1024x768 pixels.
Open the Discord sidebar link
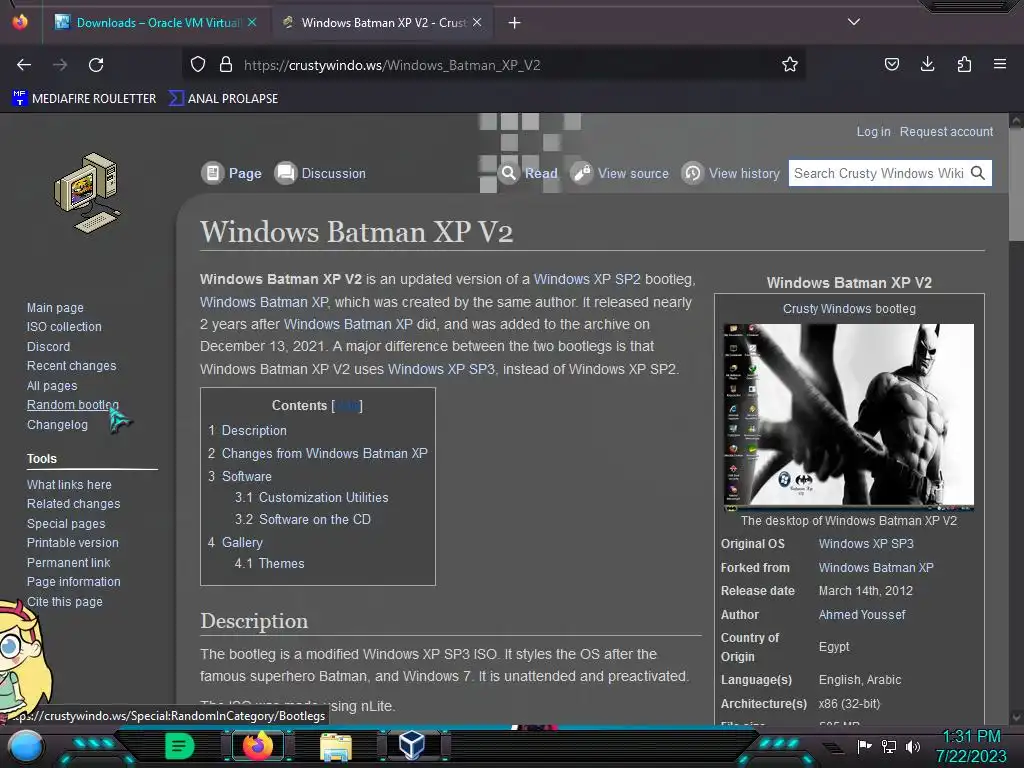click(48, 347)
